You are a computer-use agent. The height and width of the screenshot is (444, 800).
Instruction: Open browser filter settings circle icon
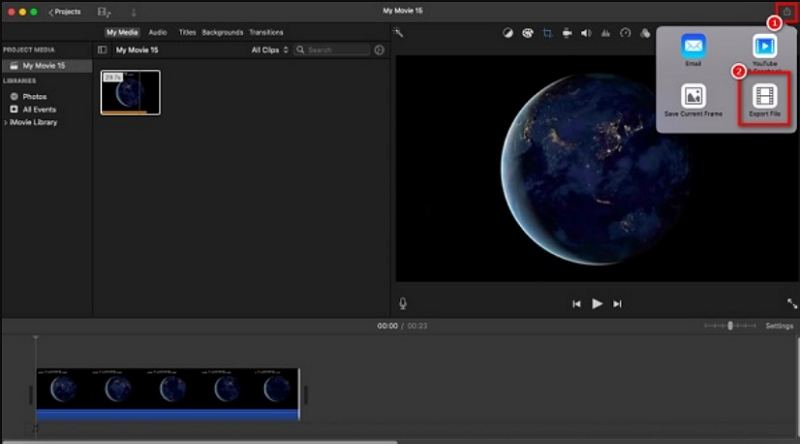coord(379,50)
